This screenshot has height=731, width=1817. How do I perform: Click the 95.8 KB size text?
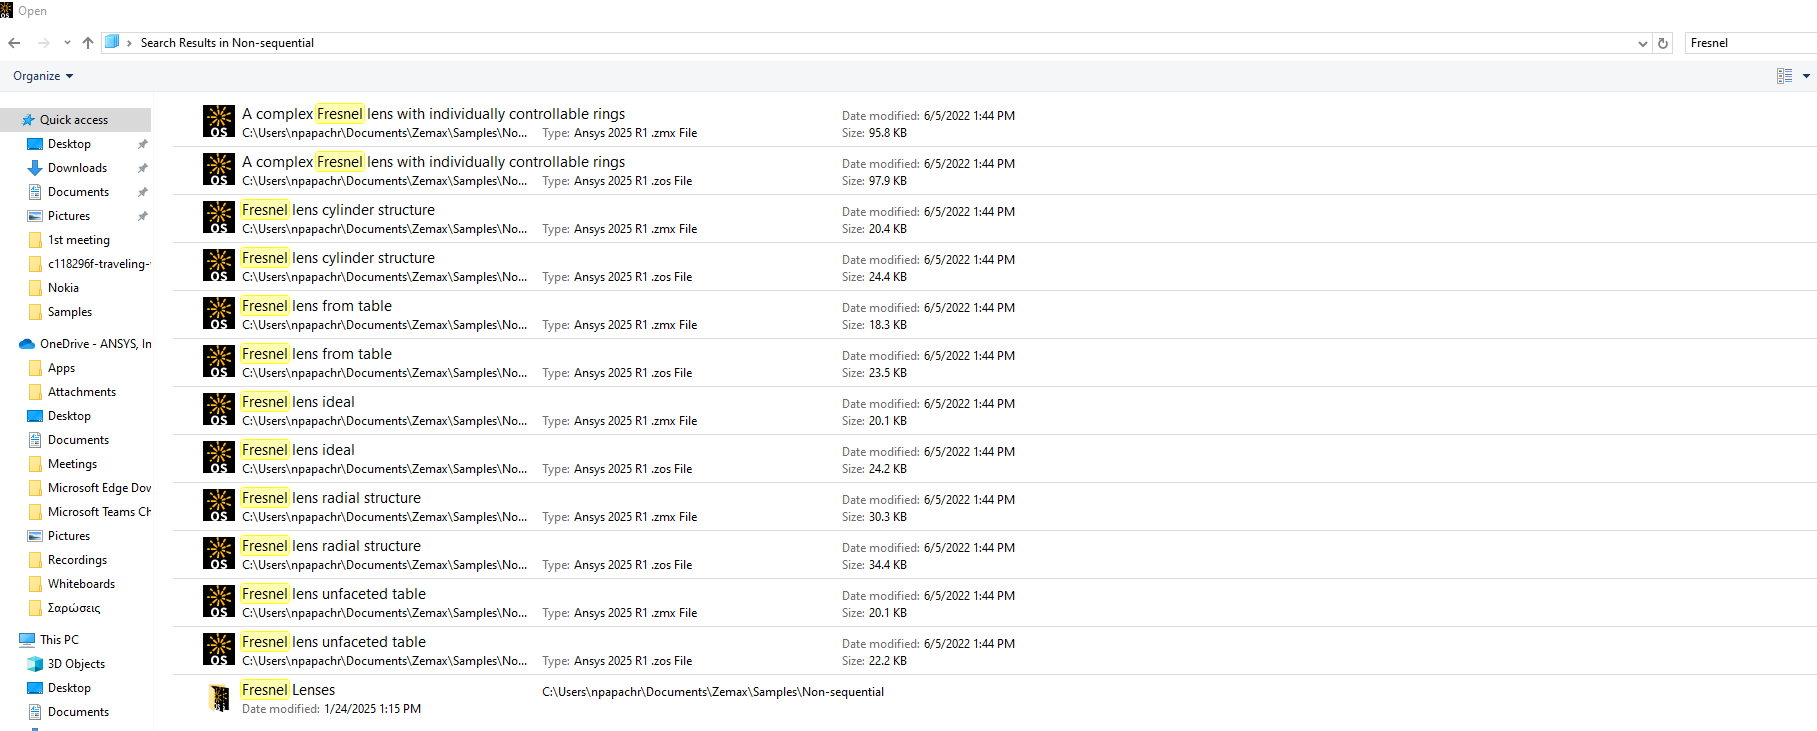click(887, 133)
